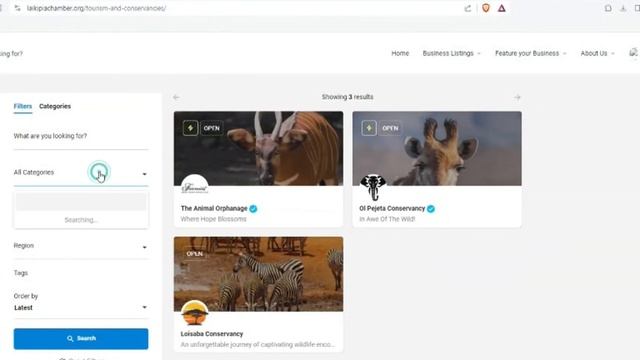Viewport: 640px width, 360px height.
Task: Click the zebras photo thumbnail
Action: (258, 274)
